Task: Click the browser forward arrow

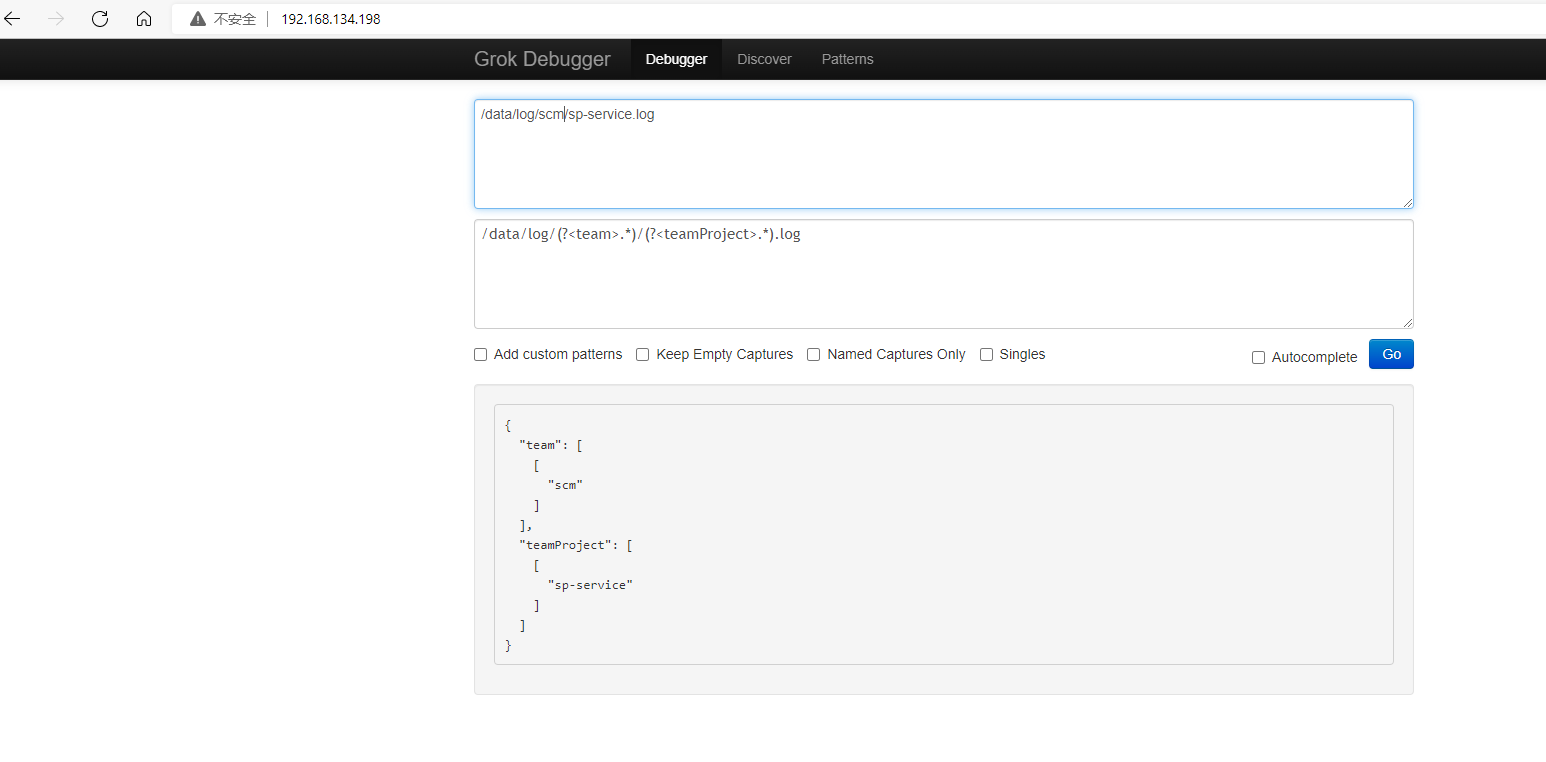Action: 56,19
